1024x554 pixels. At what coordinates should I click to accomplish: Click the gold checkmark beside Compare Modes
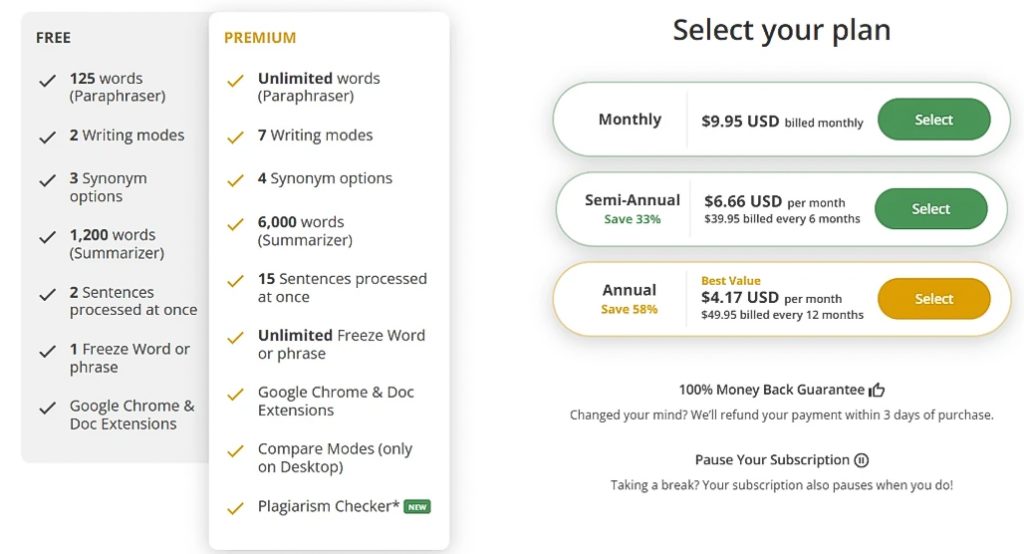235,451
